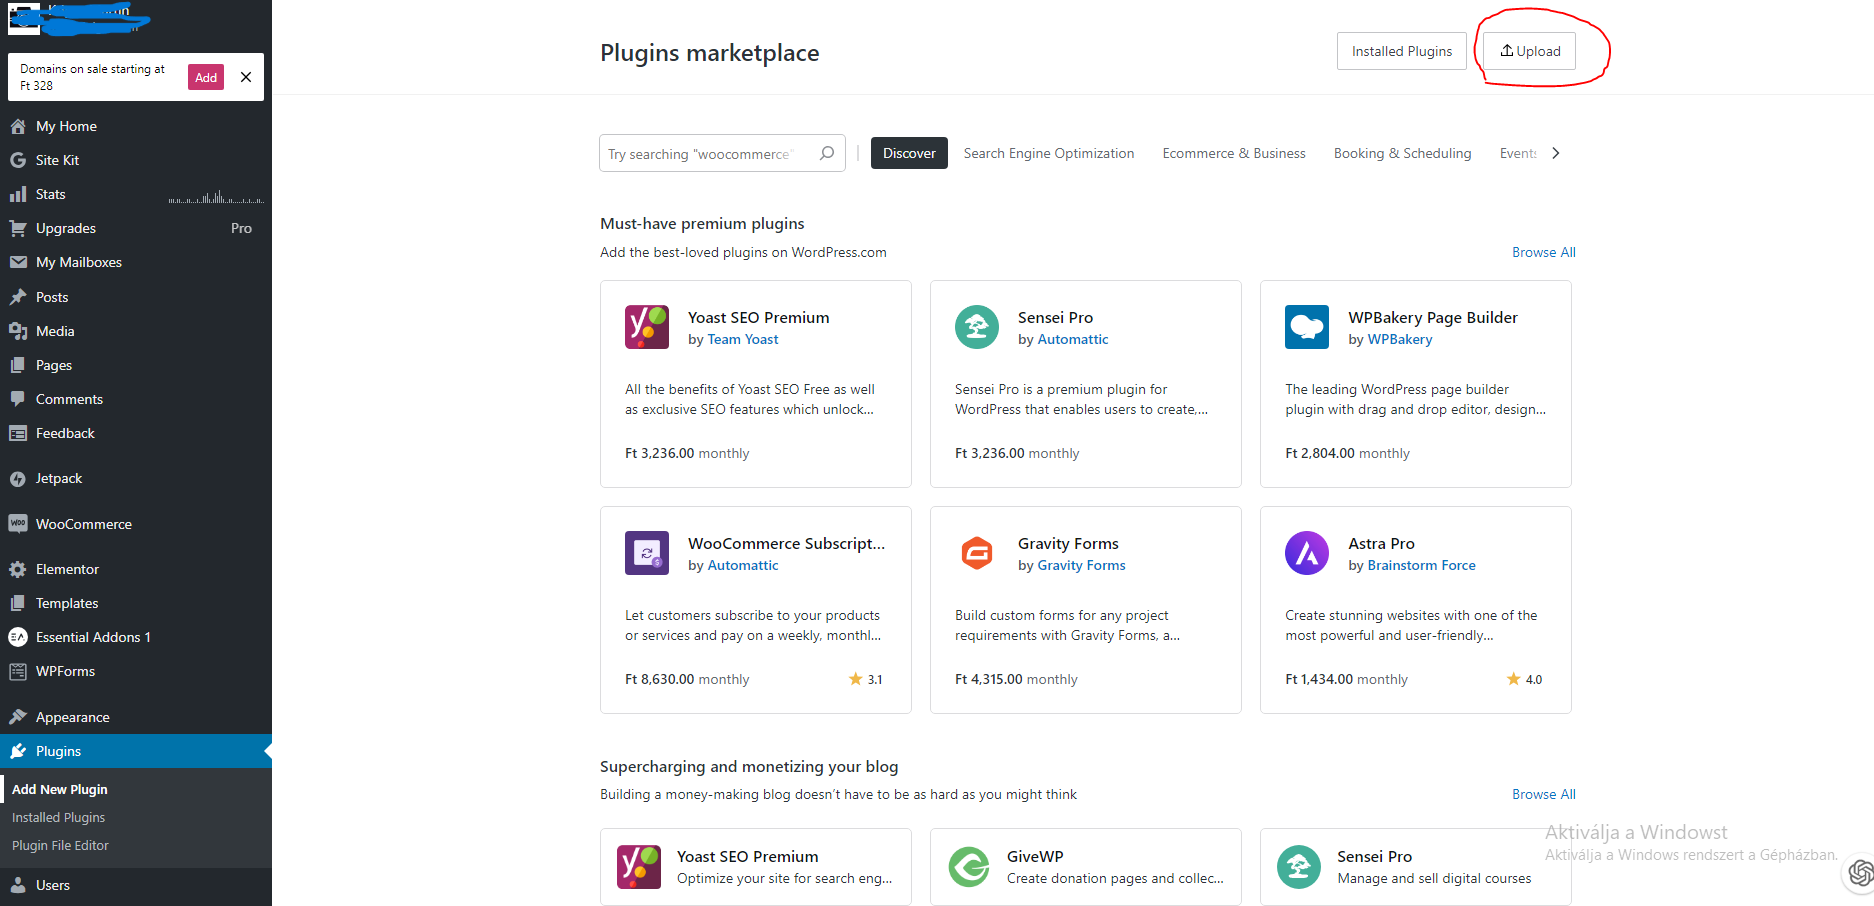Screen dimensions: 1874x906
Task: Click the Astra Pro logo
Action: click(1307, 553)
